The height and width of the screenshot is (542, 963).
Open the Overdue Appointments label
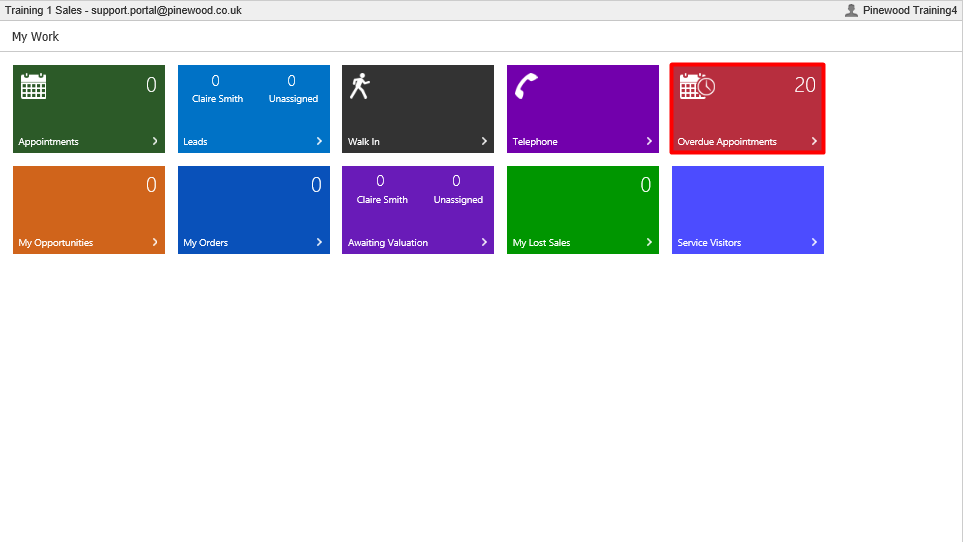tap(727, 142)
